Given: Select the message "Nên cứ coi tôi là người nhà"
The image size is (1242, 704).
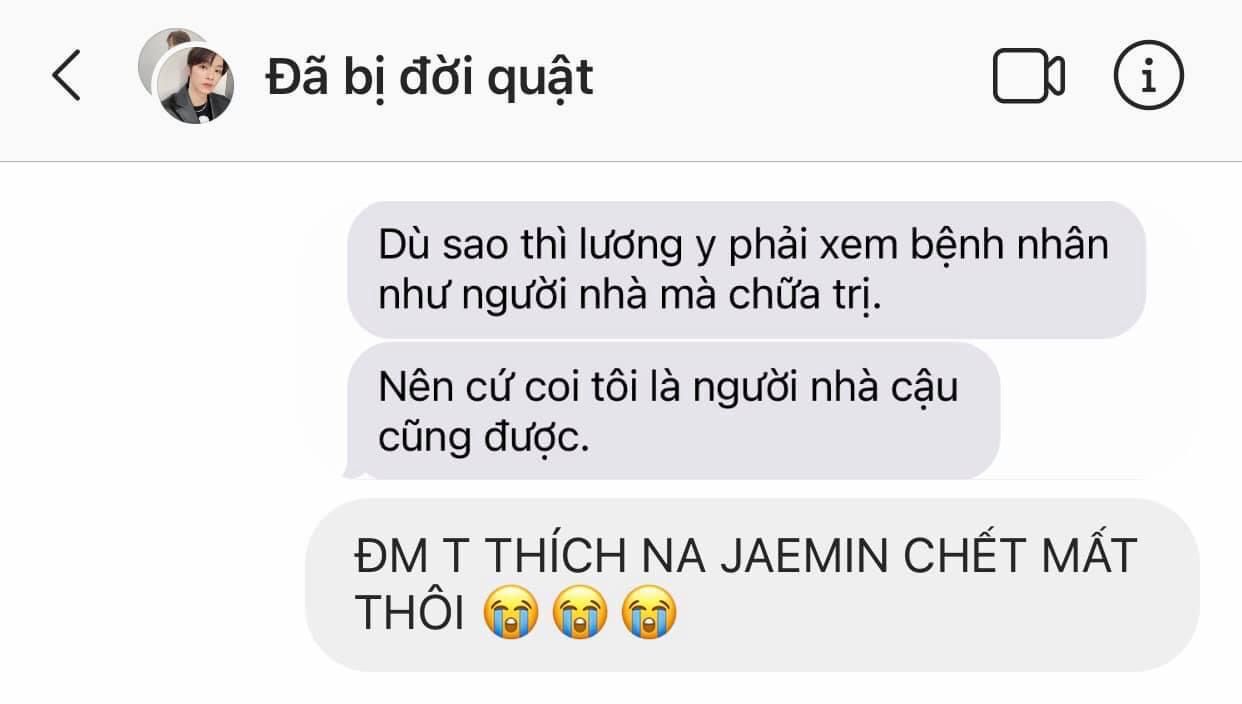Looking at the screenshot, I should coord(673,410).
